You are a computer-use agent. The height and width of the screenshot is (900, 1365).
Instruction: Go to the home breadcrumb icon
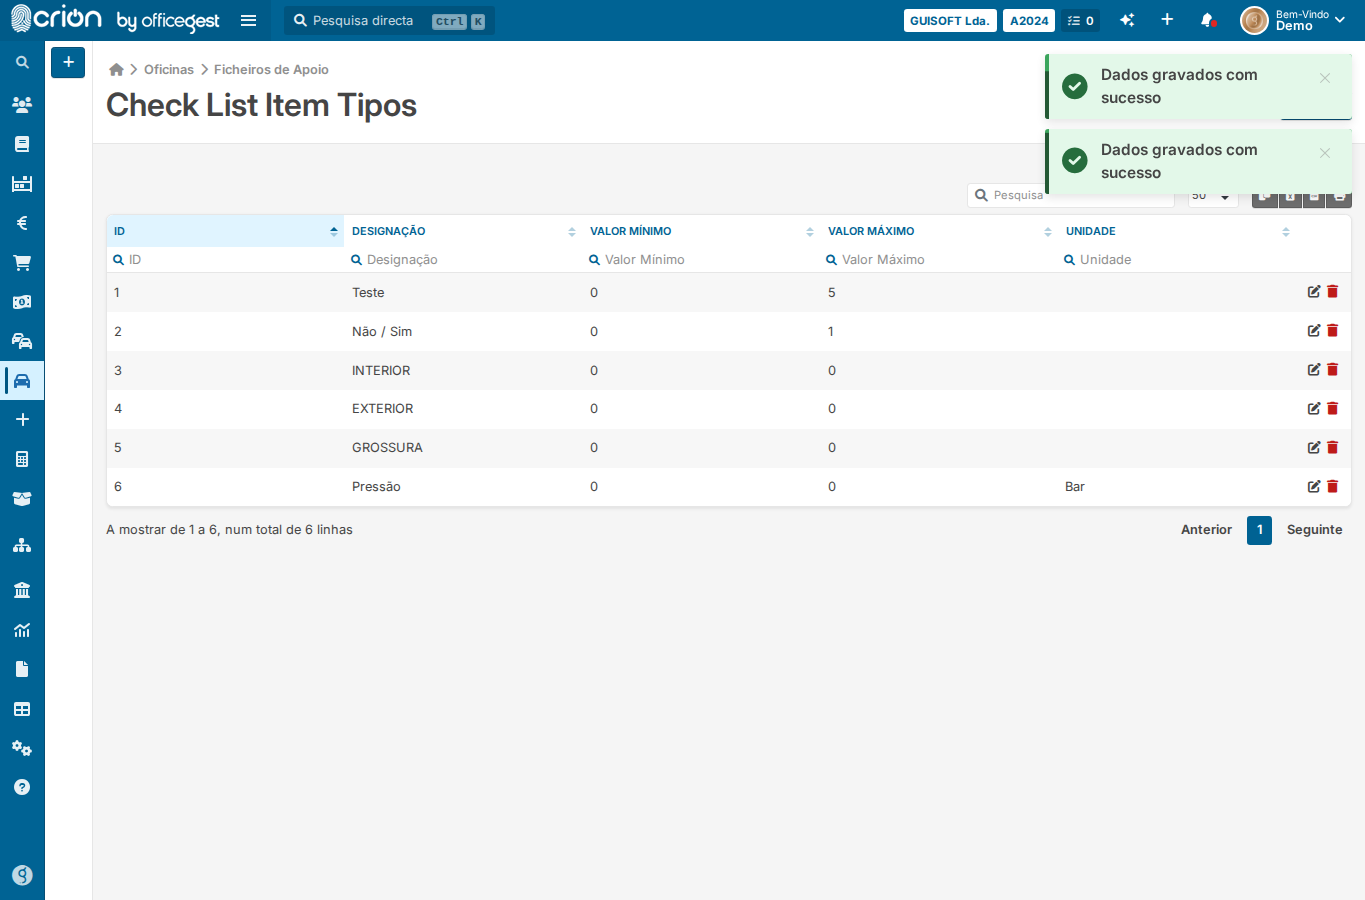click(x=116, y=69)
